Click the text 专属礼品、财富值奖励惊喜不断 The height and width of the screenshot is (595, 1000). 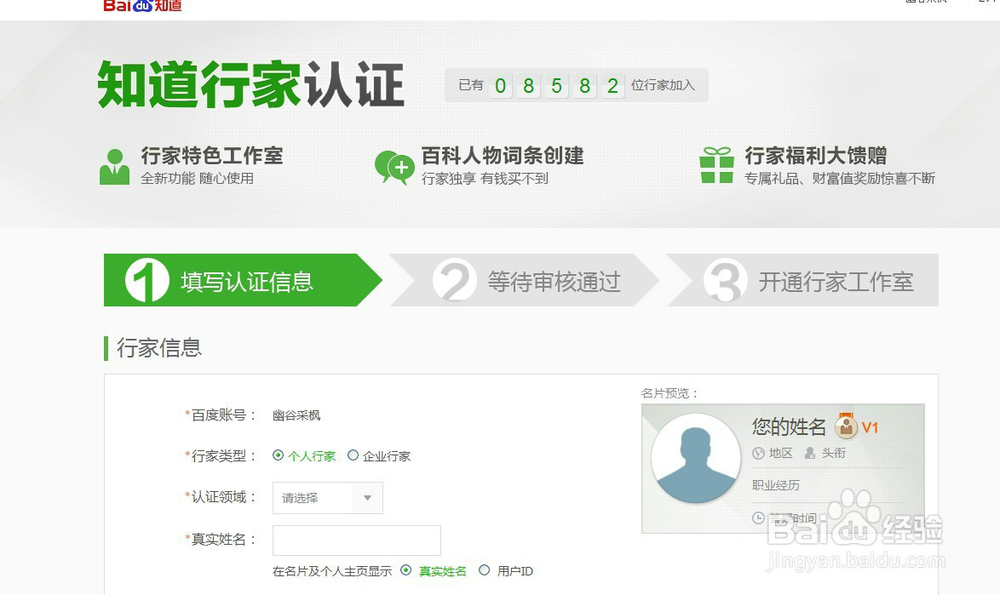839,179
